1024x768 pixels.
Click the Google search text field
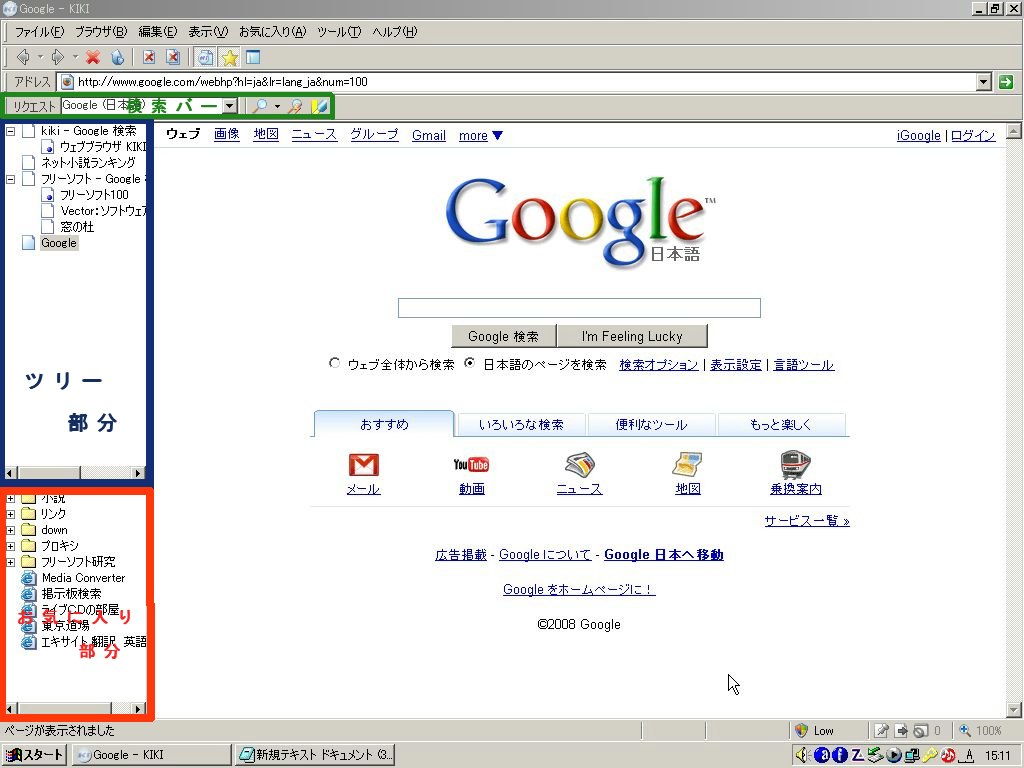[x=579, y=308]
